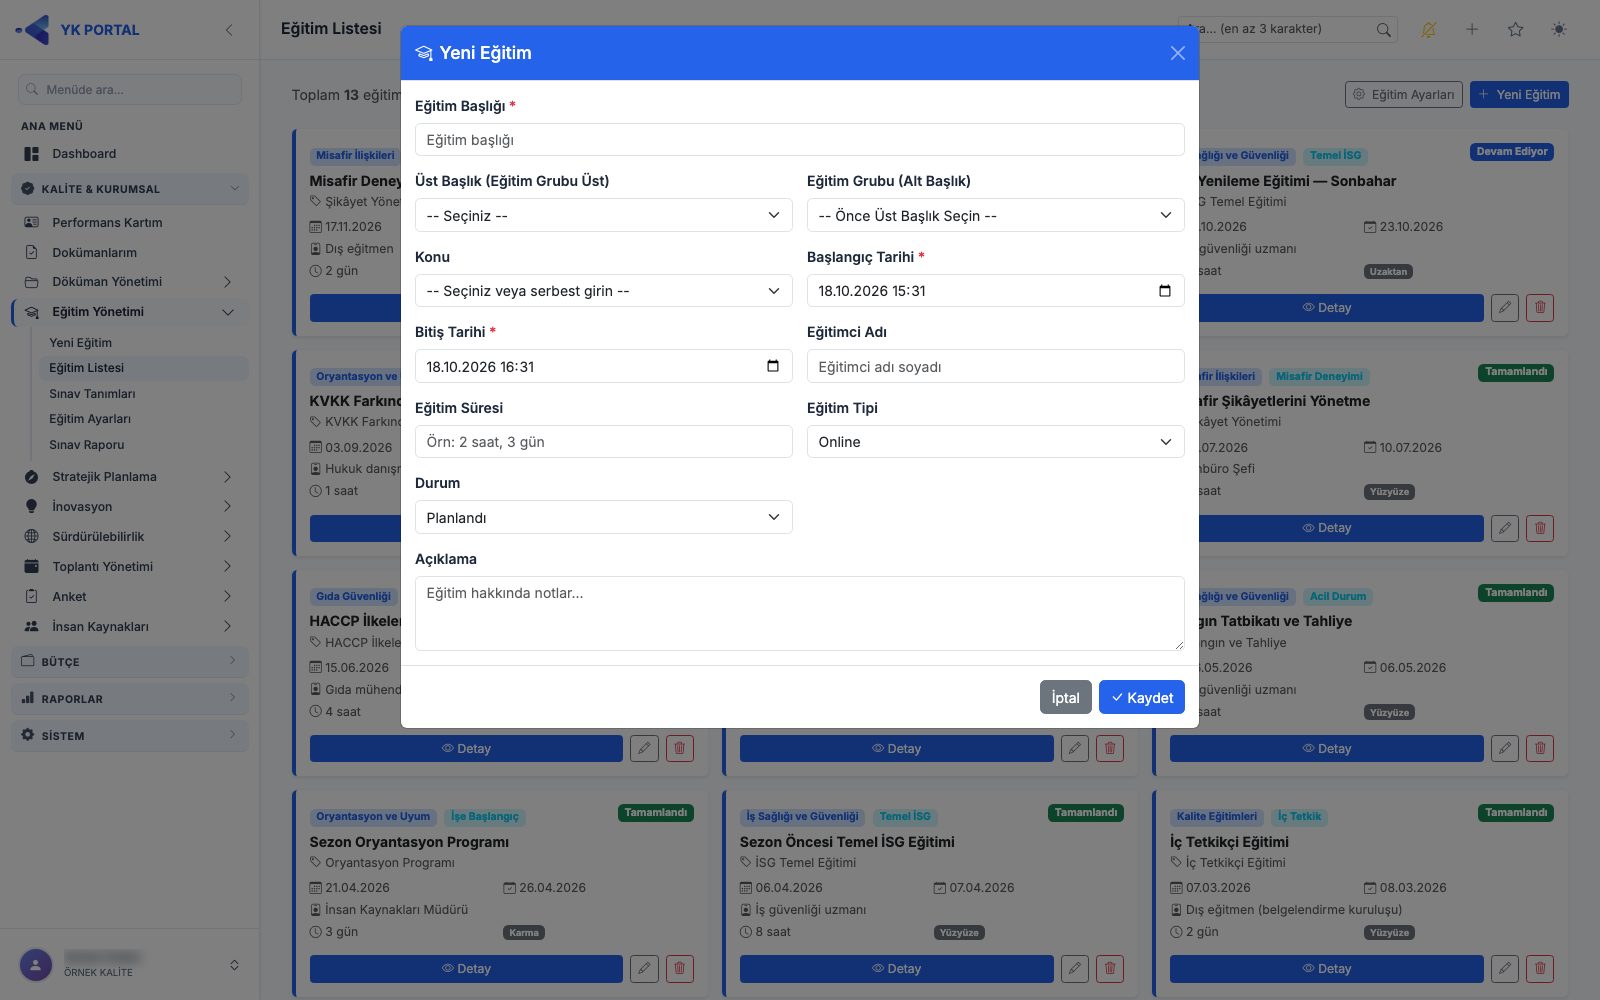The width and height of the screenshot is (1600, 1000).
Task: Open the Eğitim Grubu (Alt Başlık) dropdown
Action: pyautogui.click(x=995, y=215)
